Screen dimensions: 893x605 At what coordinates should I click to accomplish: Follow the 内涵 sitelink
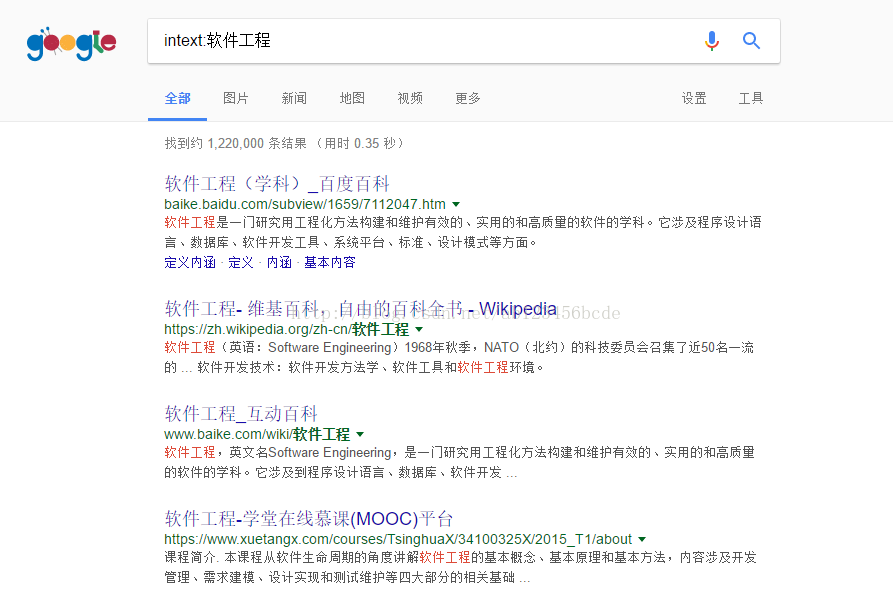279,263
